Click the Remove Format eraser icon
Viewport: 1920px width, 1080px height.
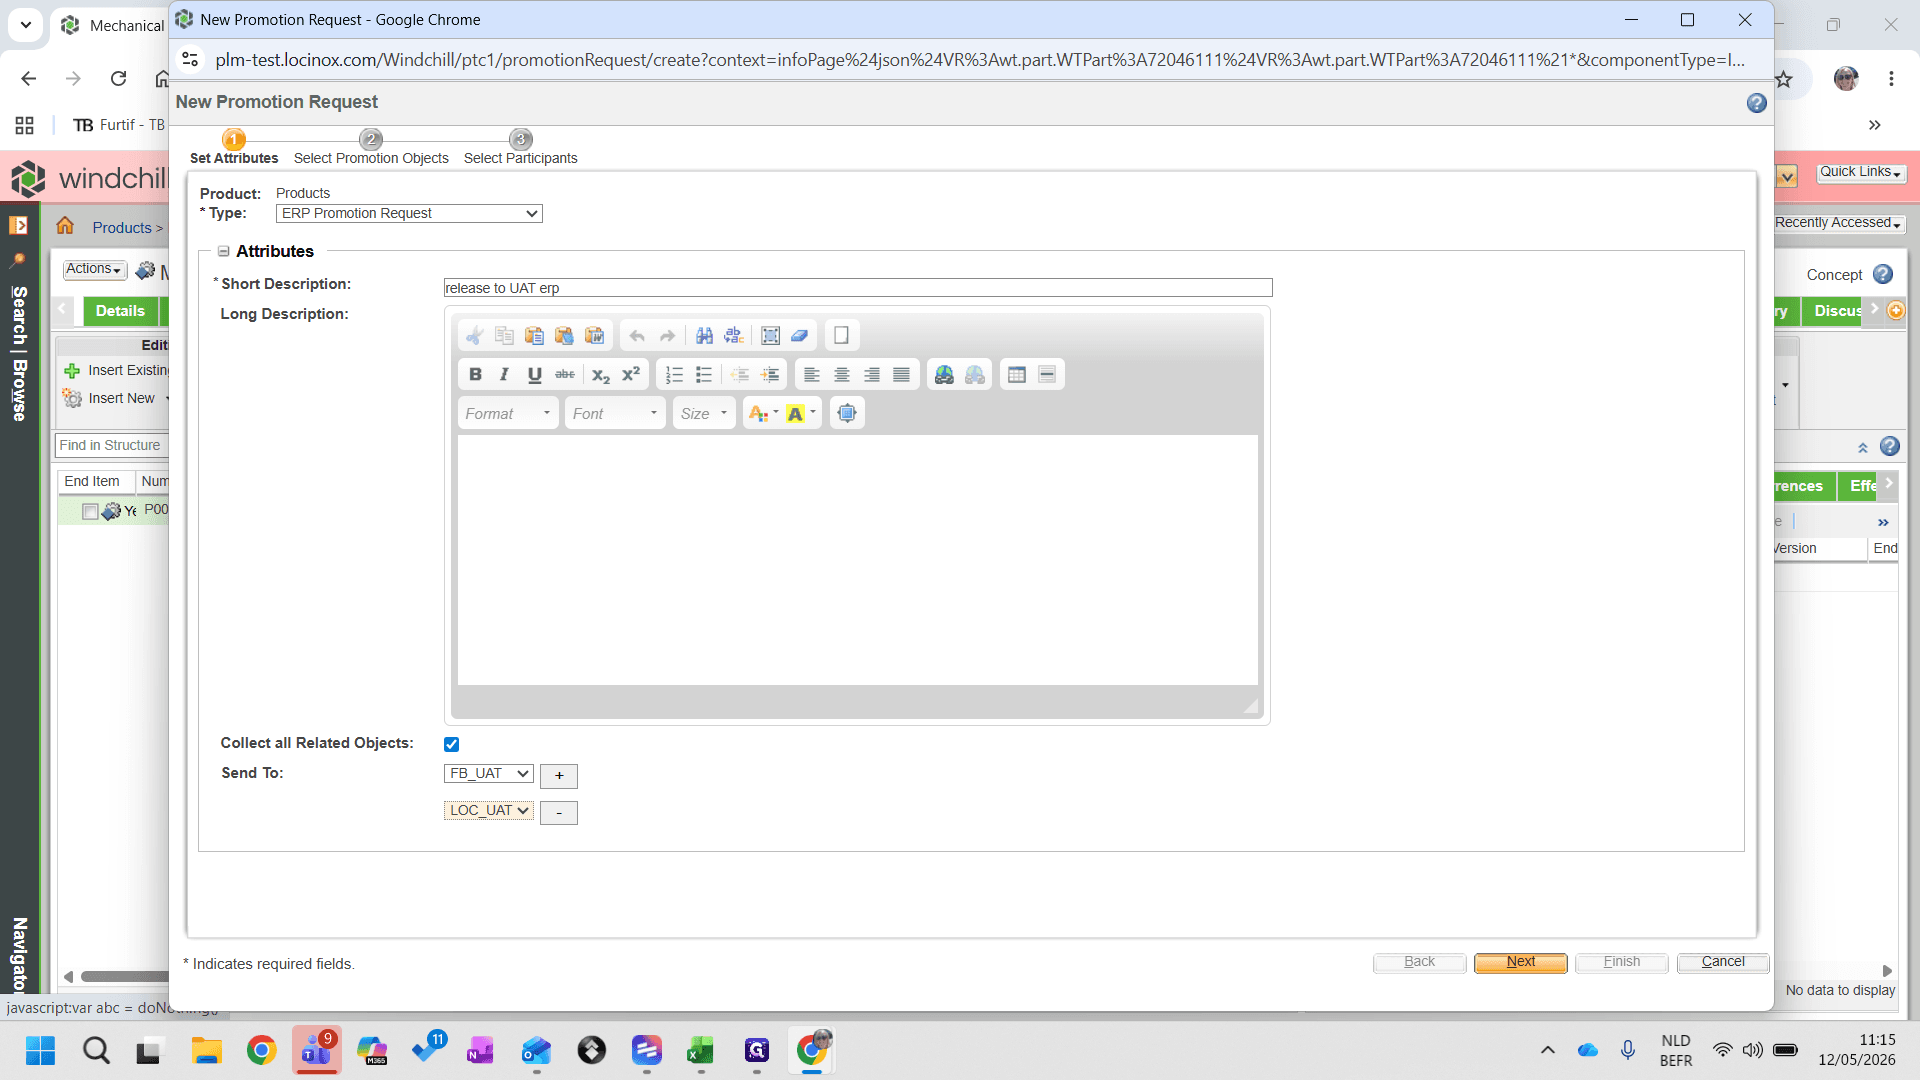[800, 336]
